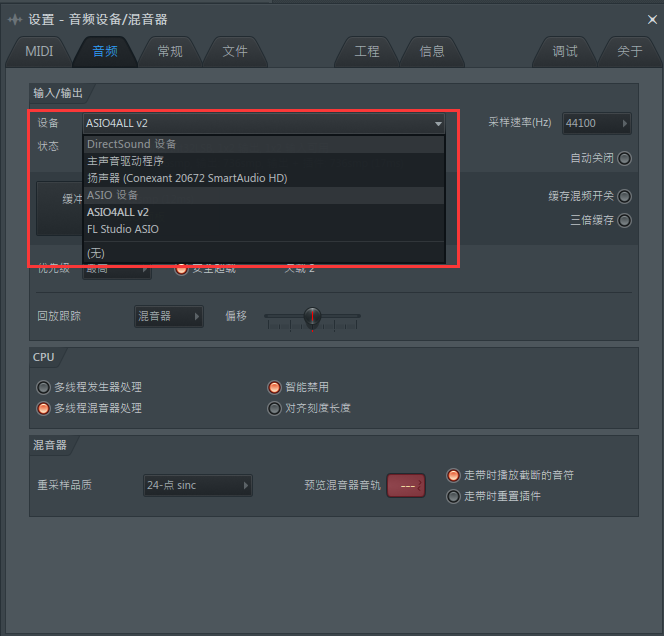Switch to the 调试 tab
Screen dimensions: 664x636
click(564, 52)
